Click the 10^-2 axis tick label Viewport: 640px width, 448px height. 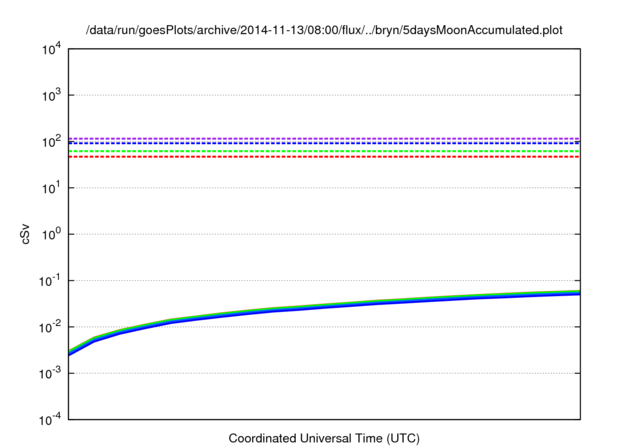(50, 327)
